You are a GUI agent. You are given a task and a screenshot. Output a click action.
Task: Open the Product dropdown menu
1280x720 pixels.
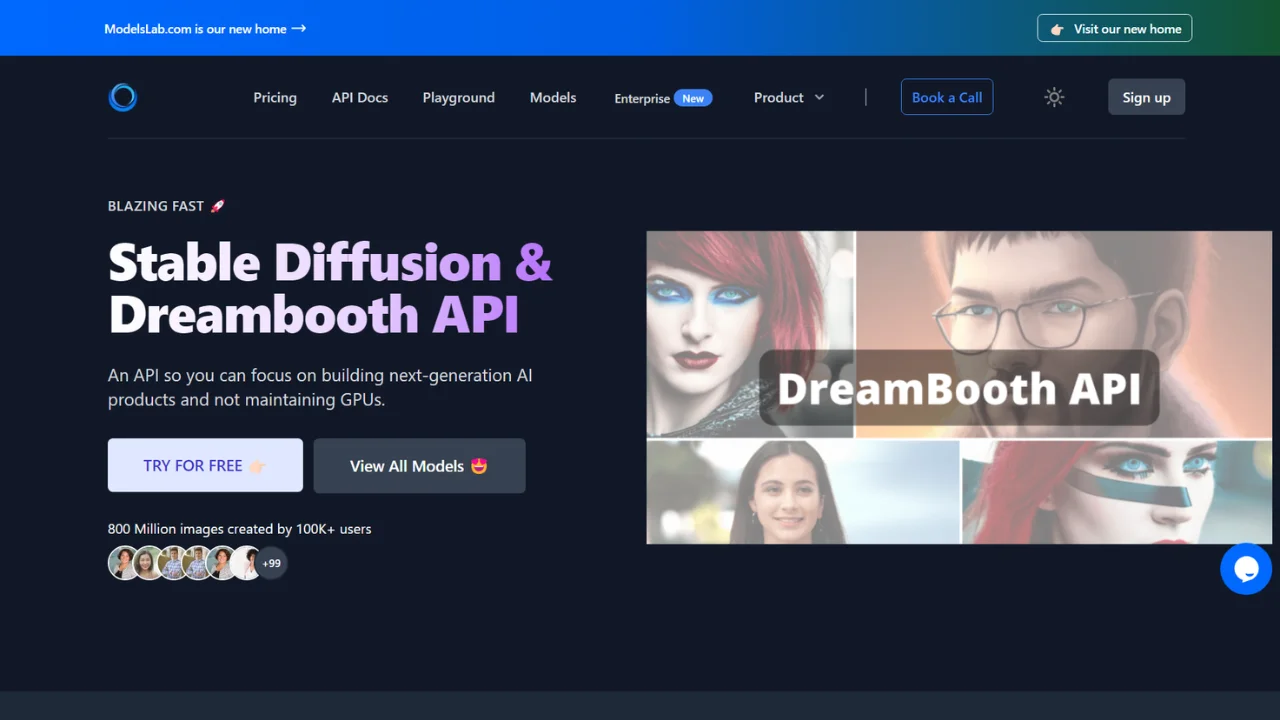pyautogui.click(x=779, y=97)
